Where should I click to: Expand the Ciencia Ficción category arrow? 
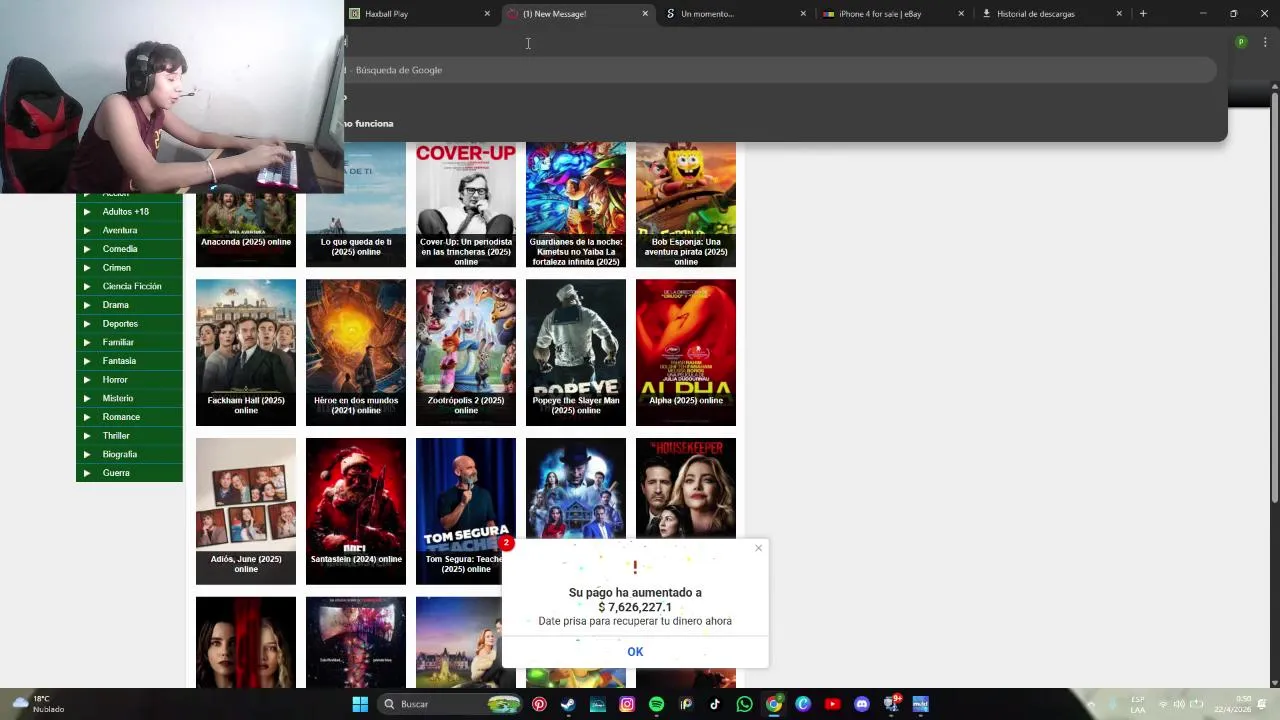click(87, 286)
